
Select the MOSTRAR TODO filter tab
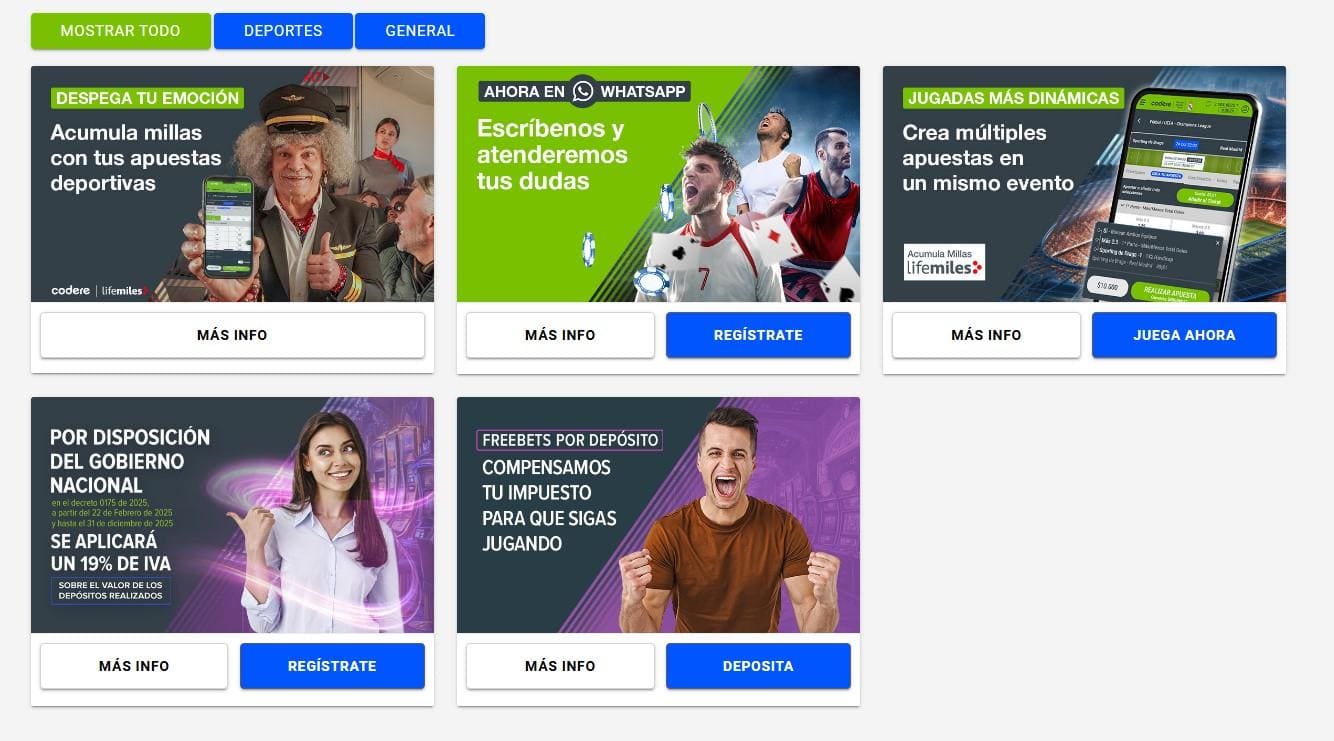(x=120, y=31)
